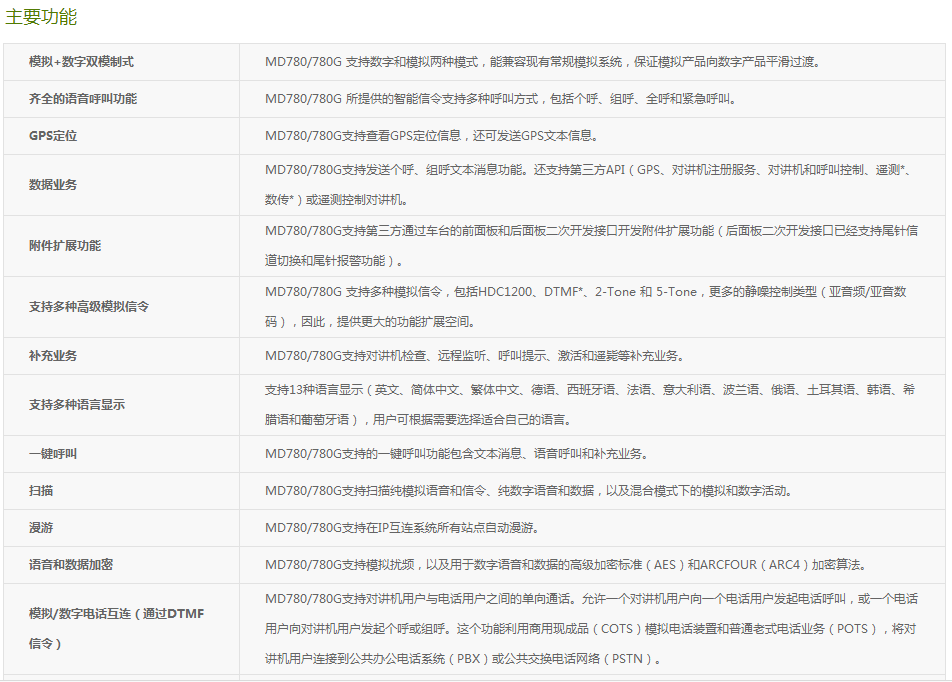
Task: Select the 补充业务 row label
Action: pos(53,356)
